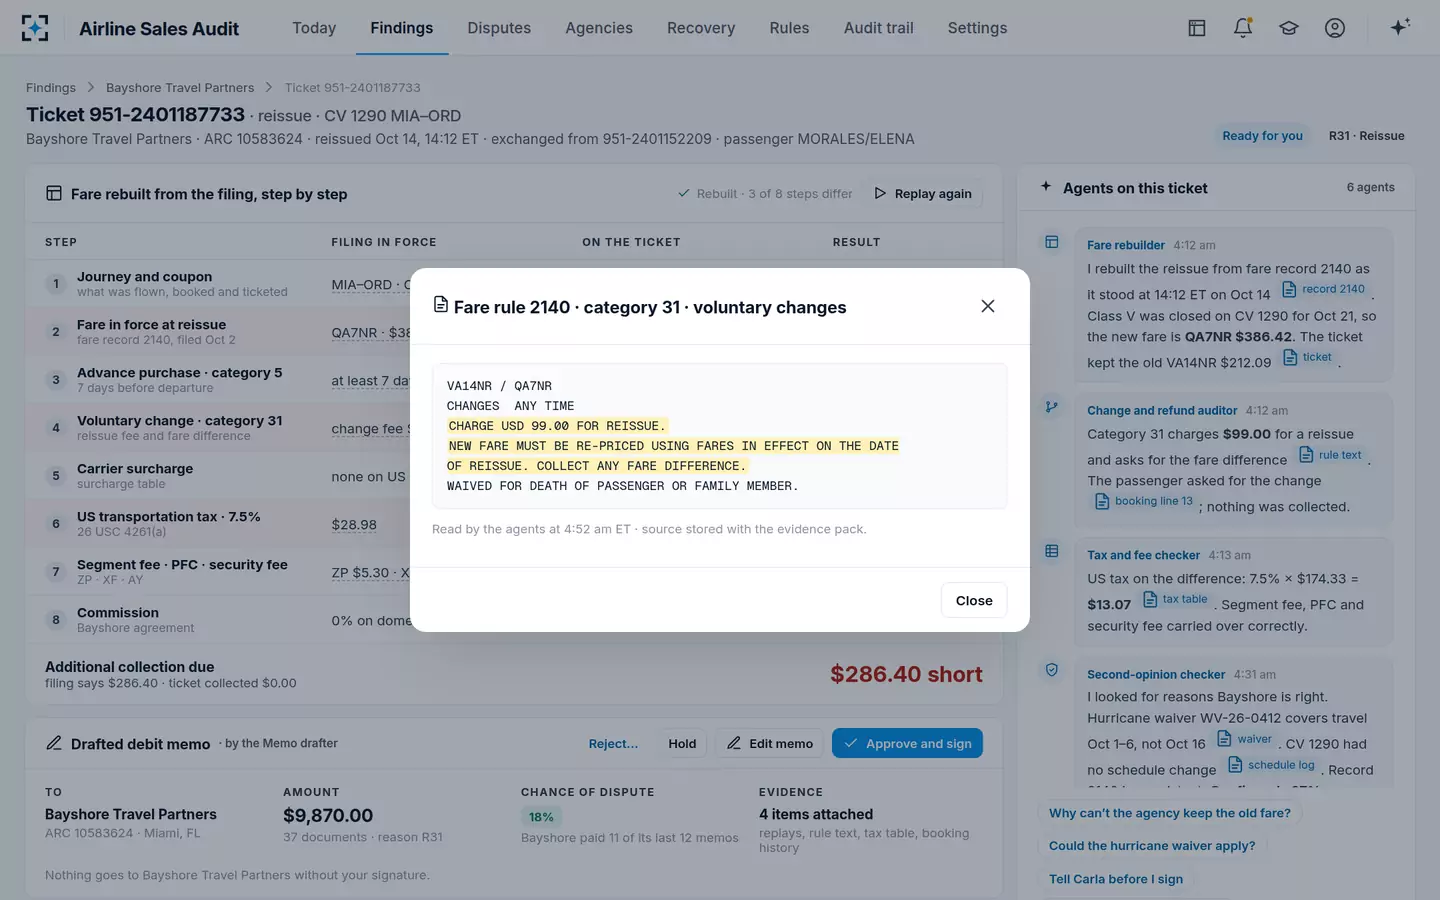Close the fare rule dialog with X

(988, 306)
